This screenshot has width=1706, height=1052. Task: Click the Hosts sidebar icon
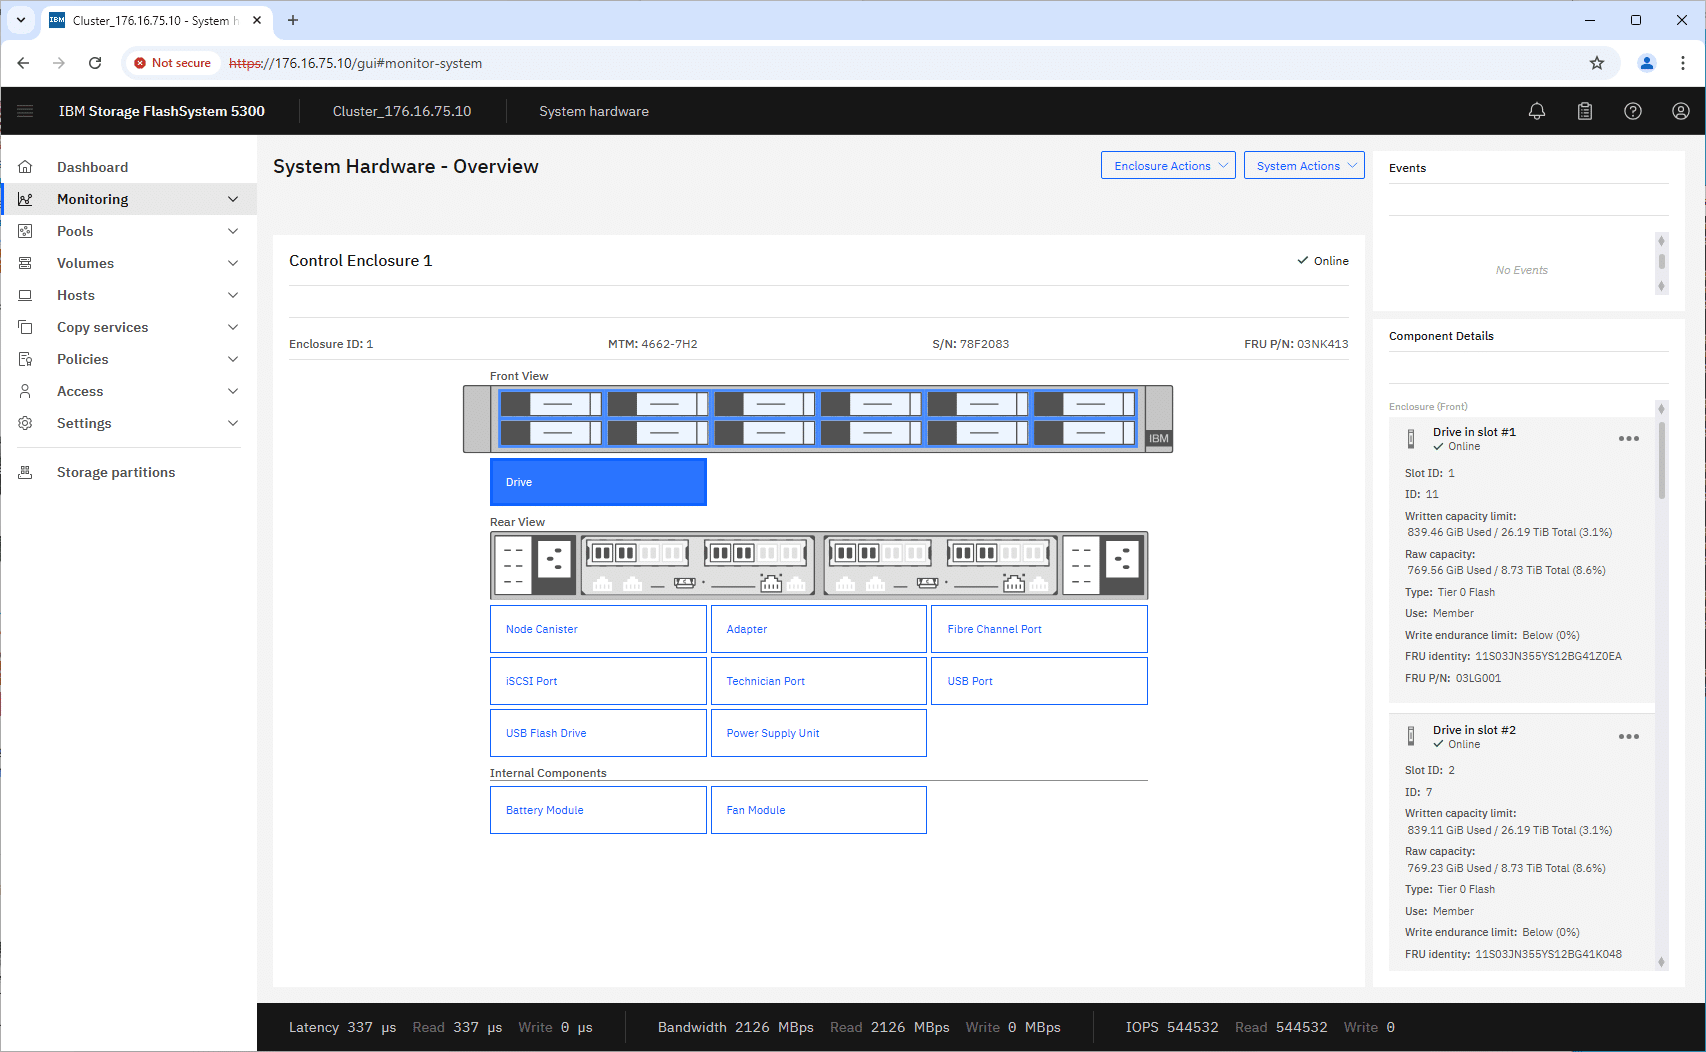pyautogui.click(x=26, y=295)
